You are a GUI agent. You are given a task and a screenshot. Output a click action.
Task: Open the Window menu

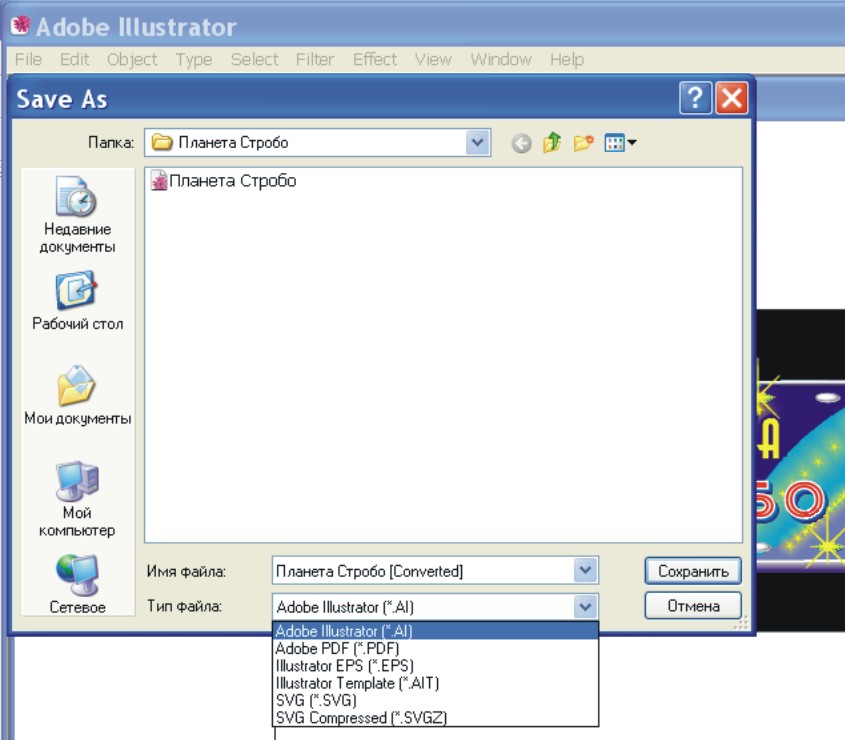point(501,59)
